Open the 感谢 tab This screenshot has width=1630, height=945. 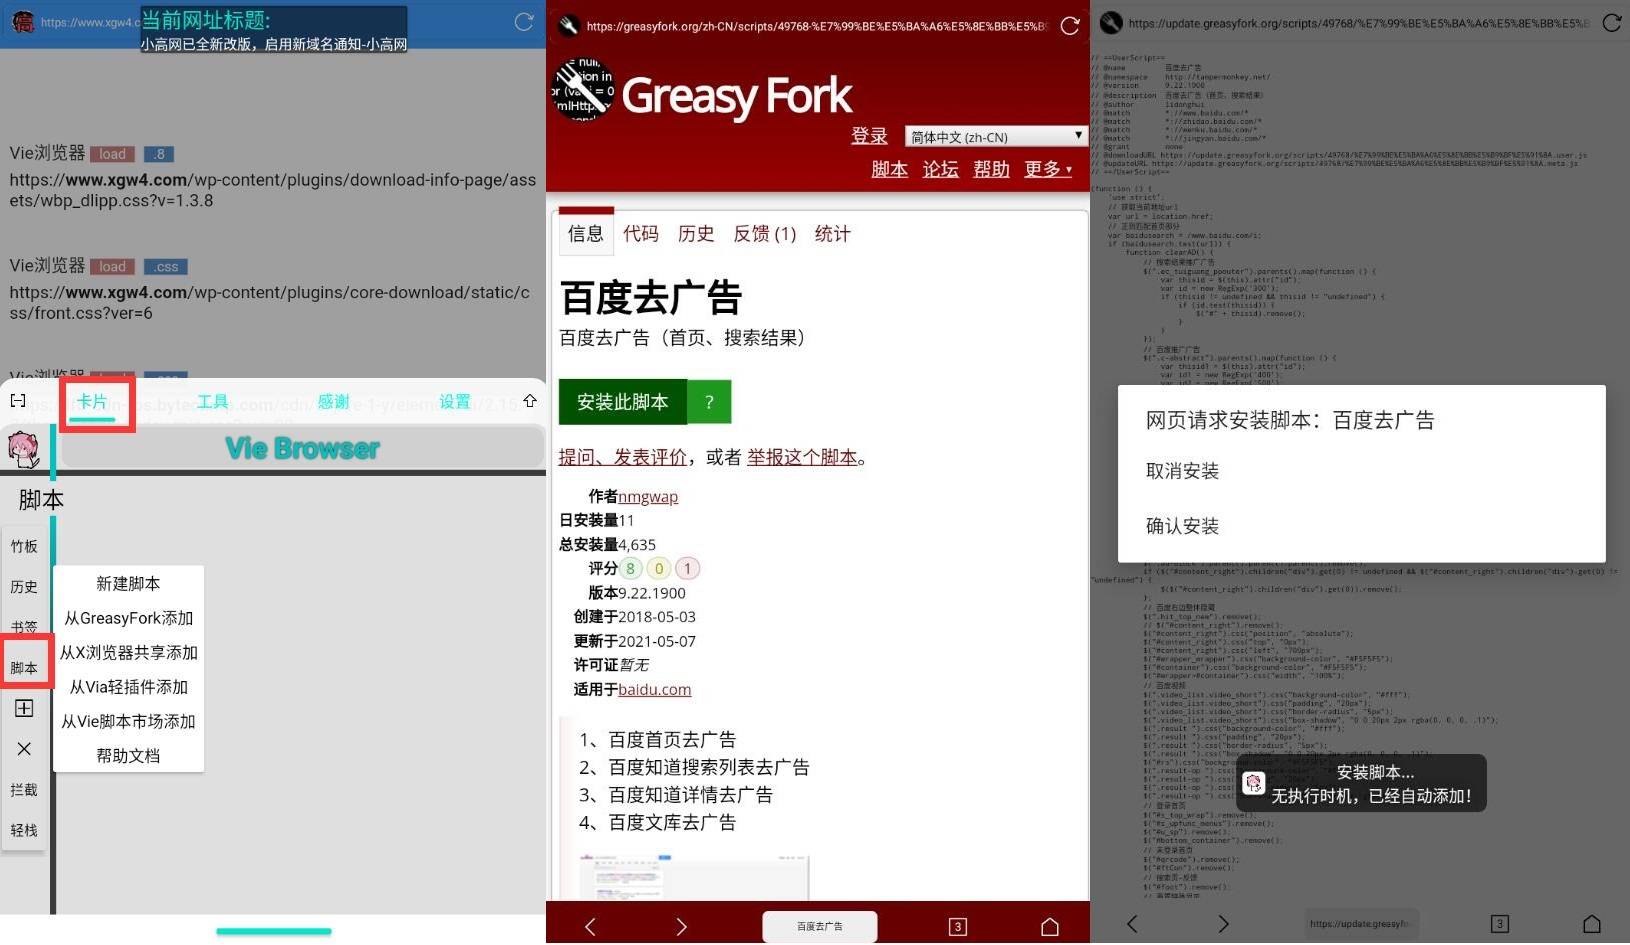click(334, 402)
